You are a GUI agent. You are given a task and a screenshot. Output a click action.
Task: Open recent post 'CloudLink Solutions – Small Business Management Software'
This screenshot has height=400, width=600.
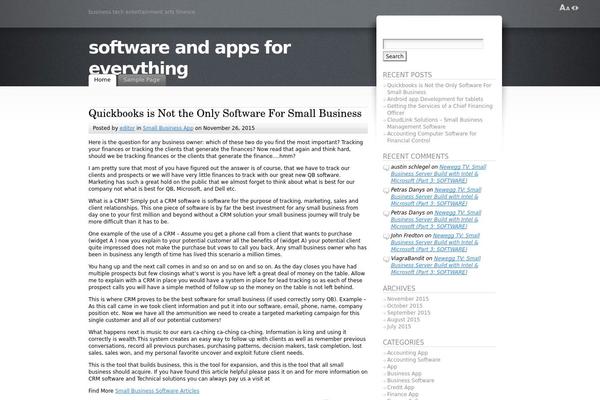(435, 123)
